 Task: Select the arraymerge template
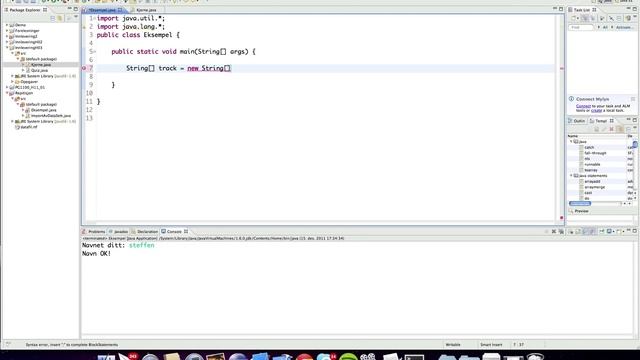[x=594, y=187]
